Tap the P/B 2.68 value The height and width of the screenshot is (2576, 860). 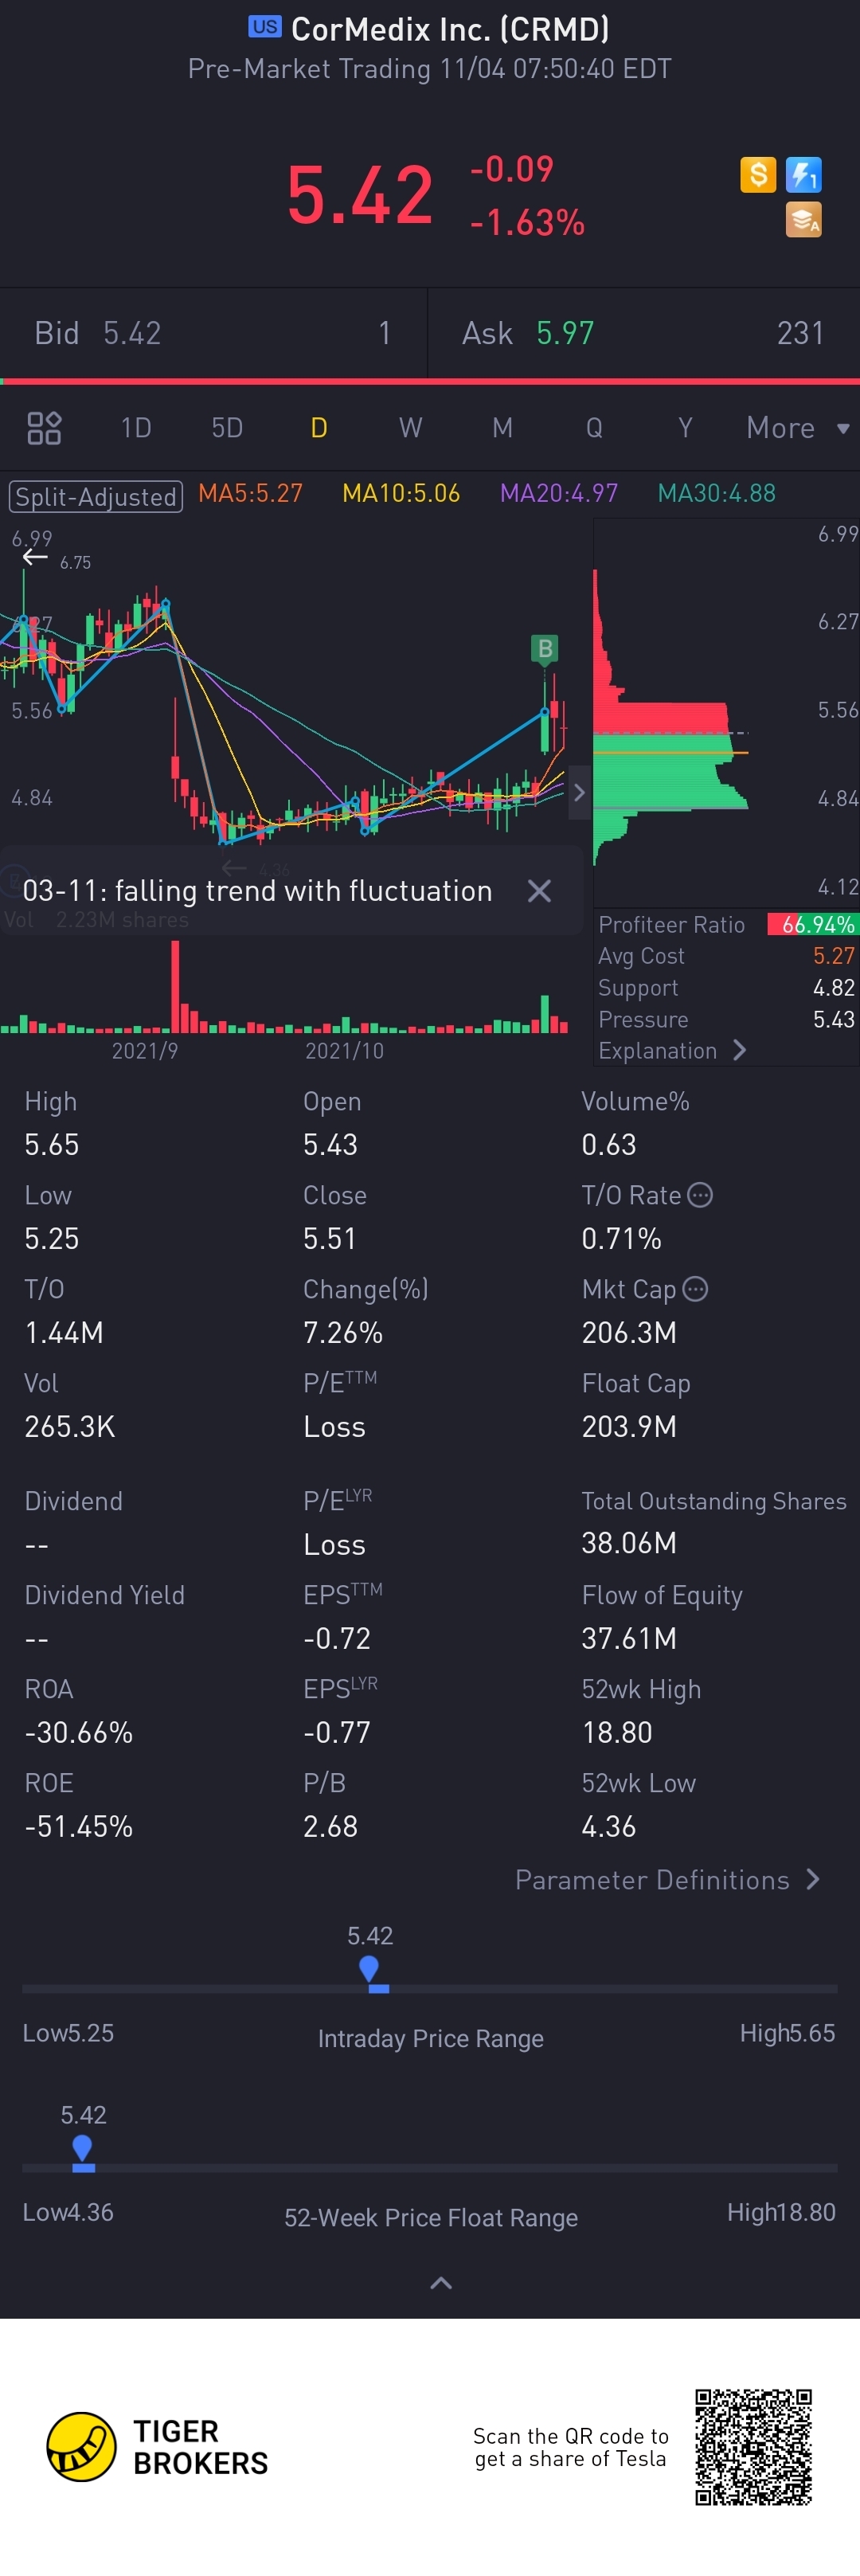tap(330, 1827)
